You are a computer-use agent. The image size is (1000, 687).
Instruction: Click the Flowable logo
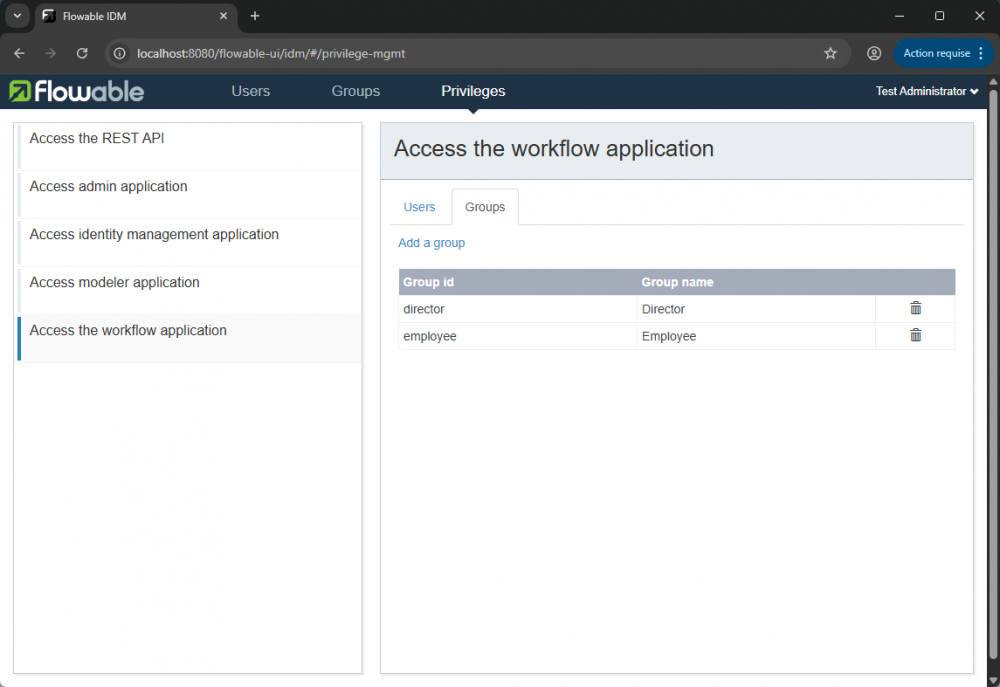coord(77,91)
